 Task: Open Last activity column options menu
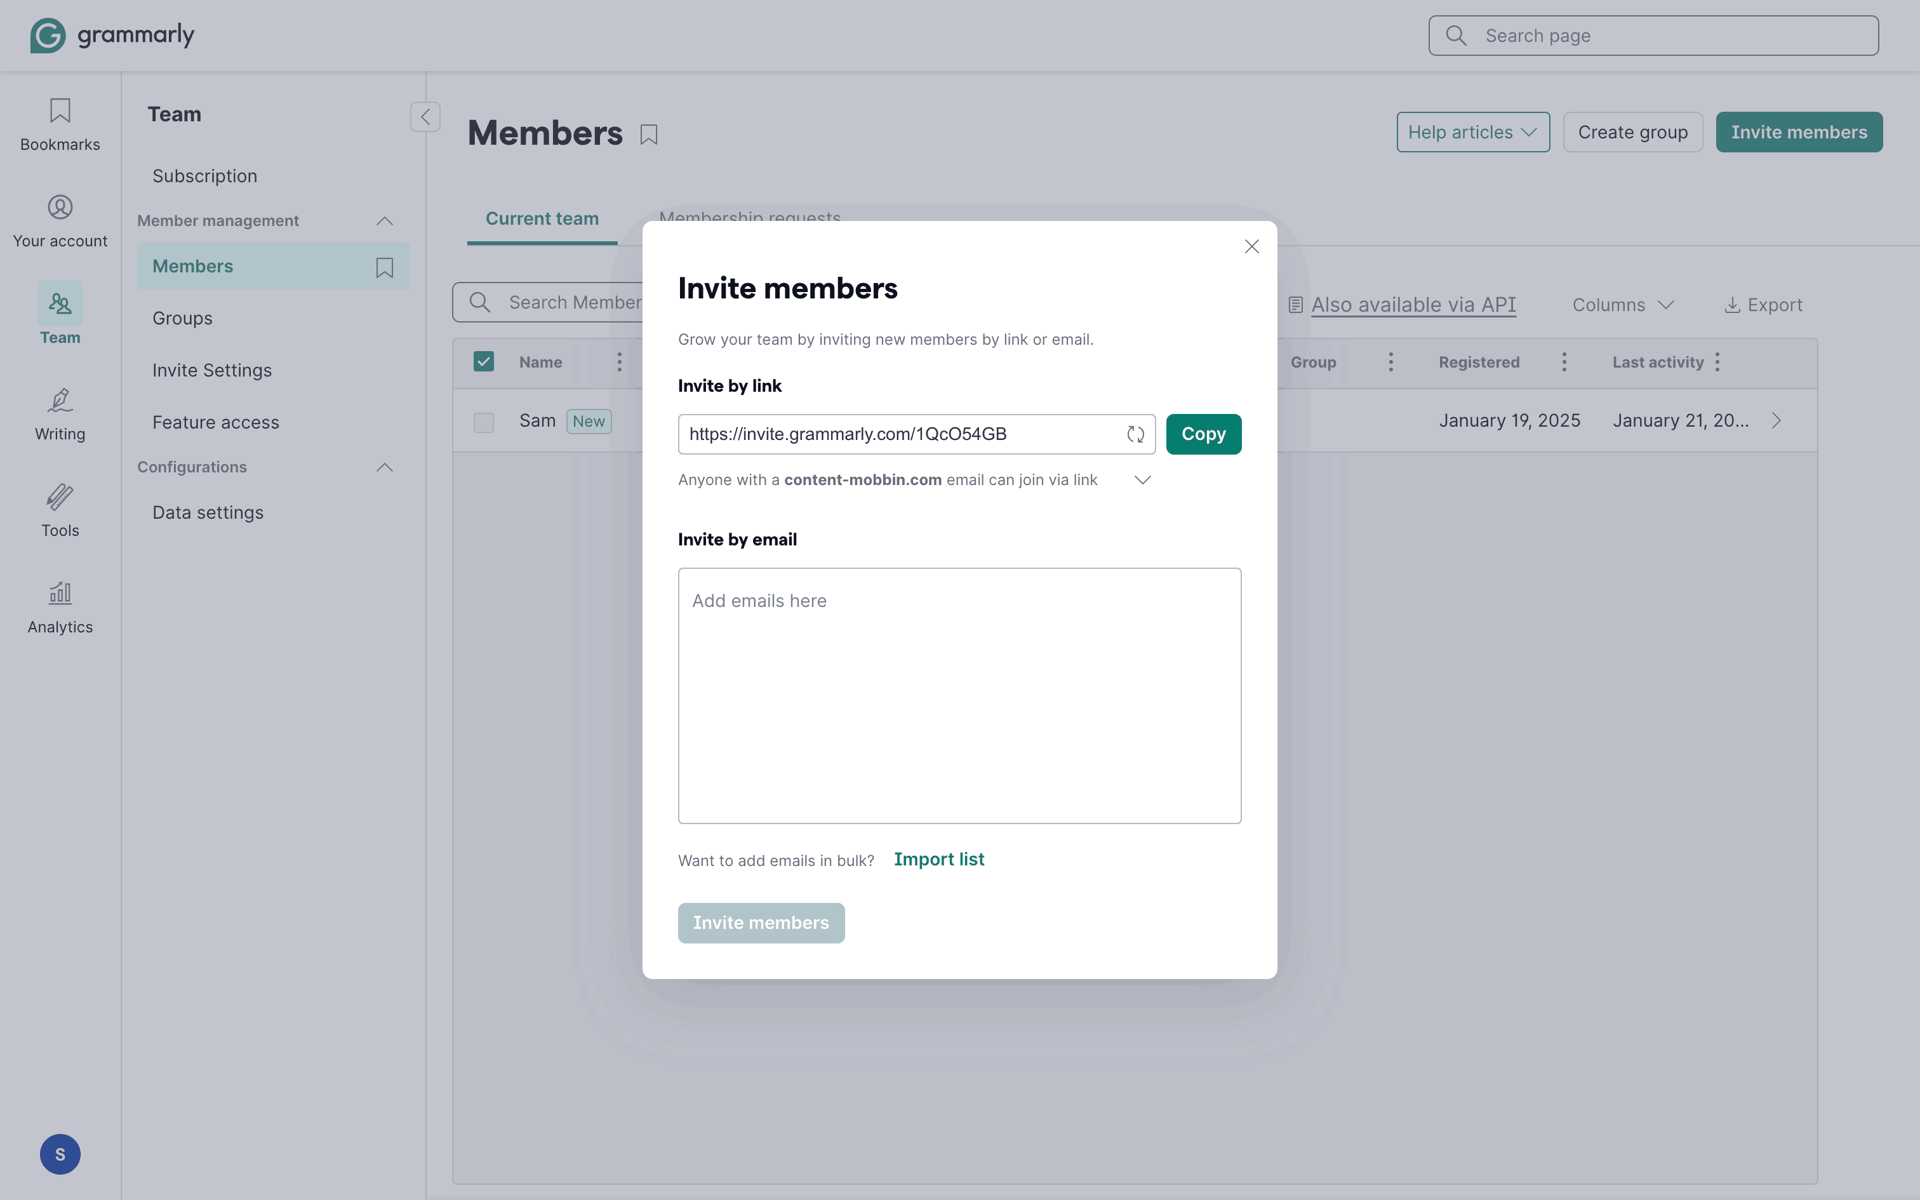[x=1717, y=362]
